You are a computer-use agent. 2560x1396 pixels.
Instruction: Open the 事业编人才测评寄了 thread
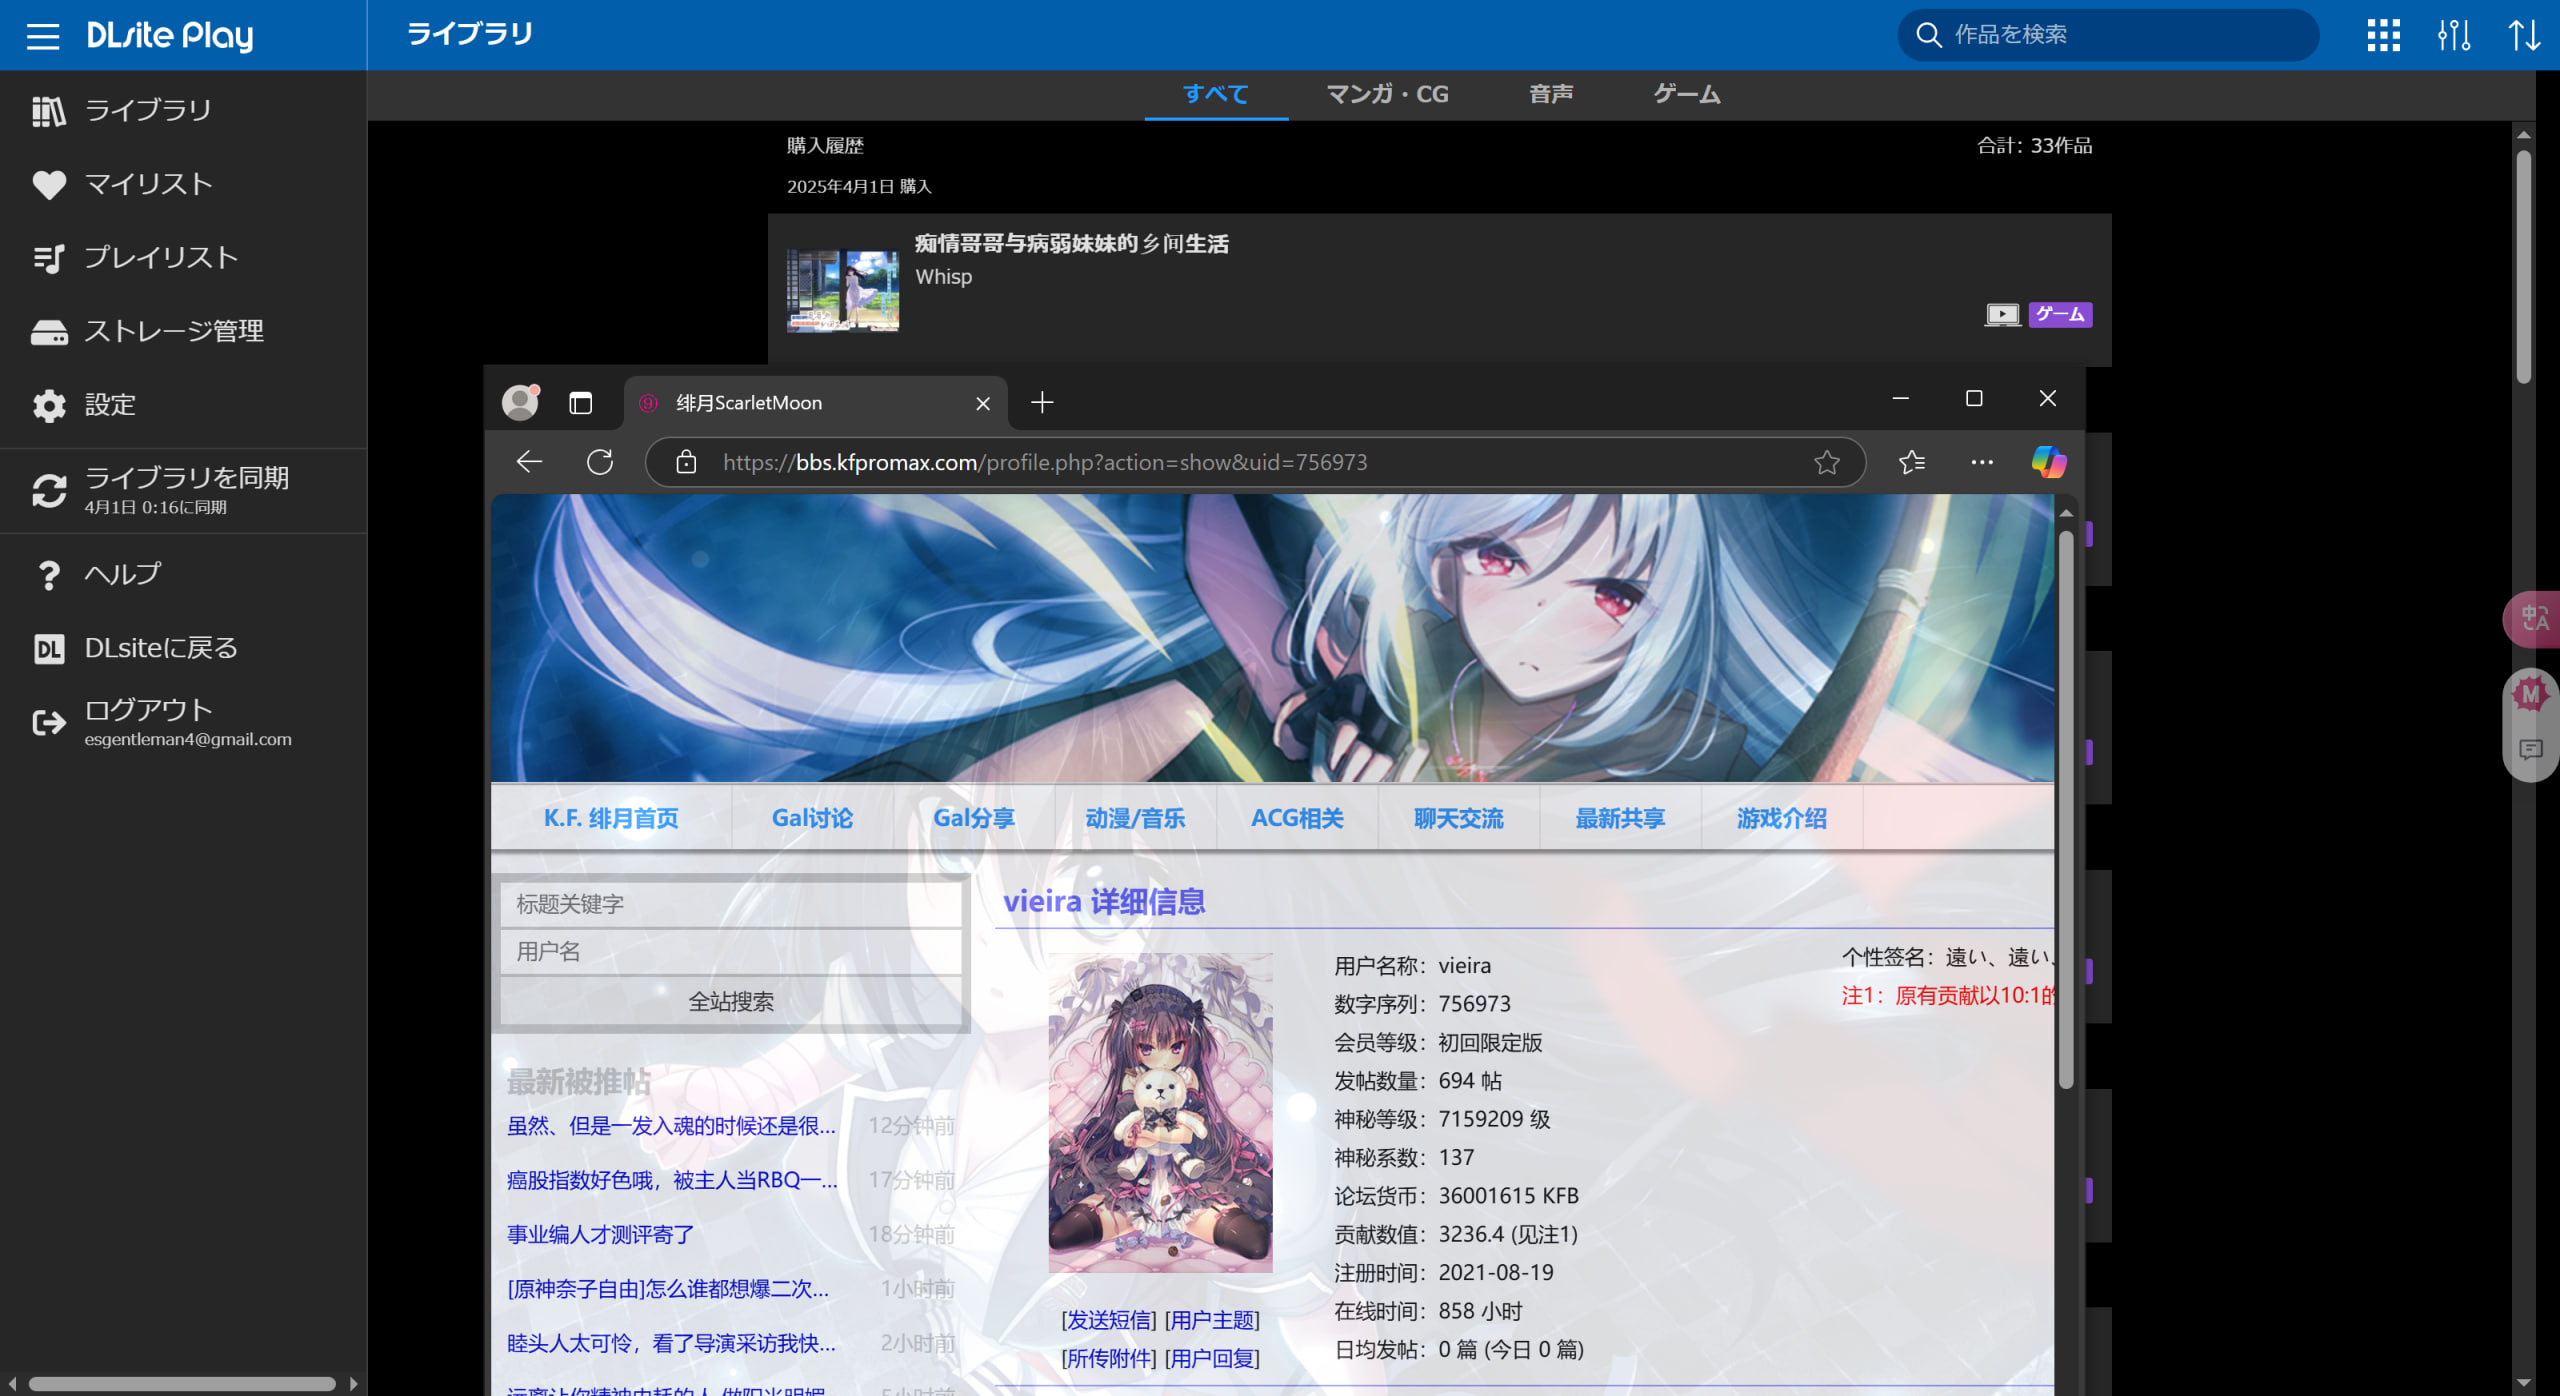coord(601,1234)
